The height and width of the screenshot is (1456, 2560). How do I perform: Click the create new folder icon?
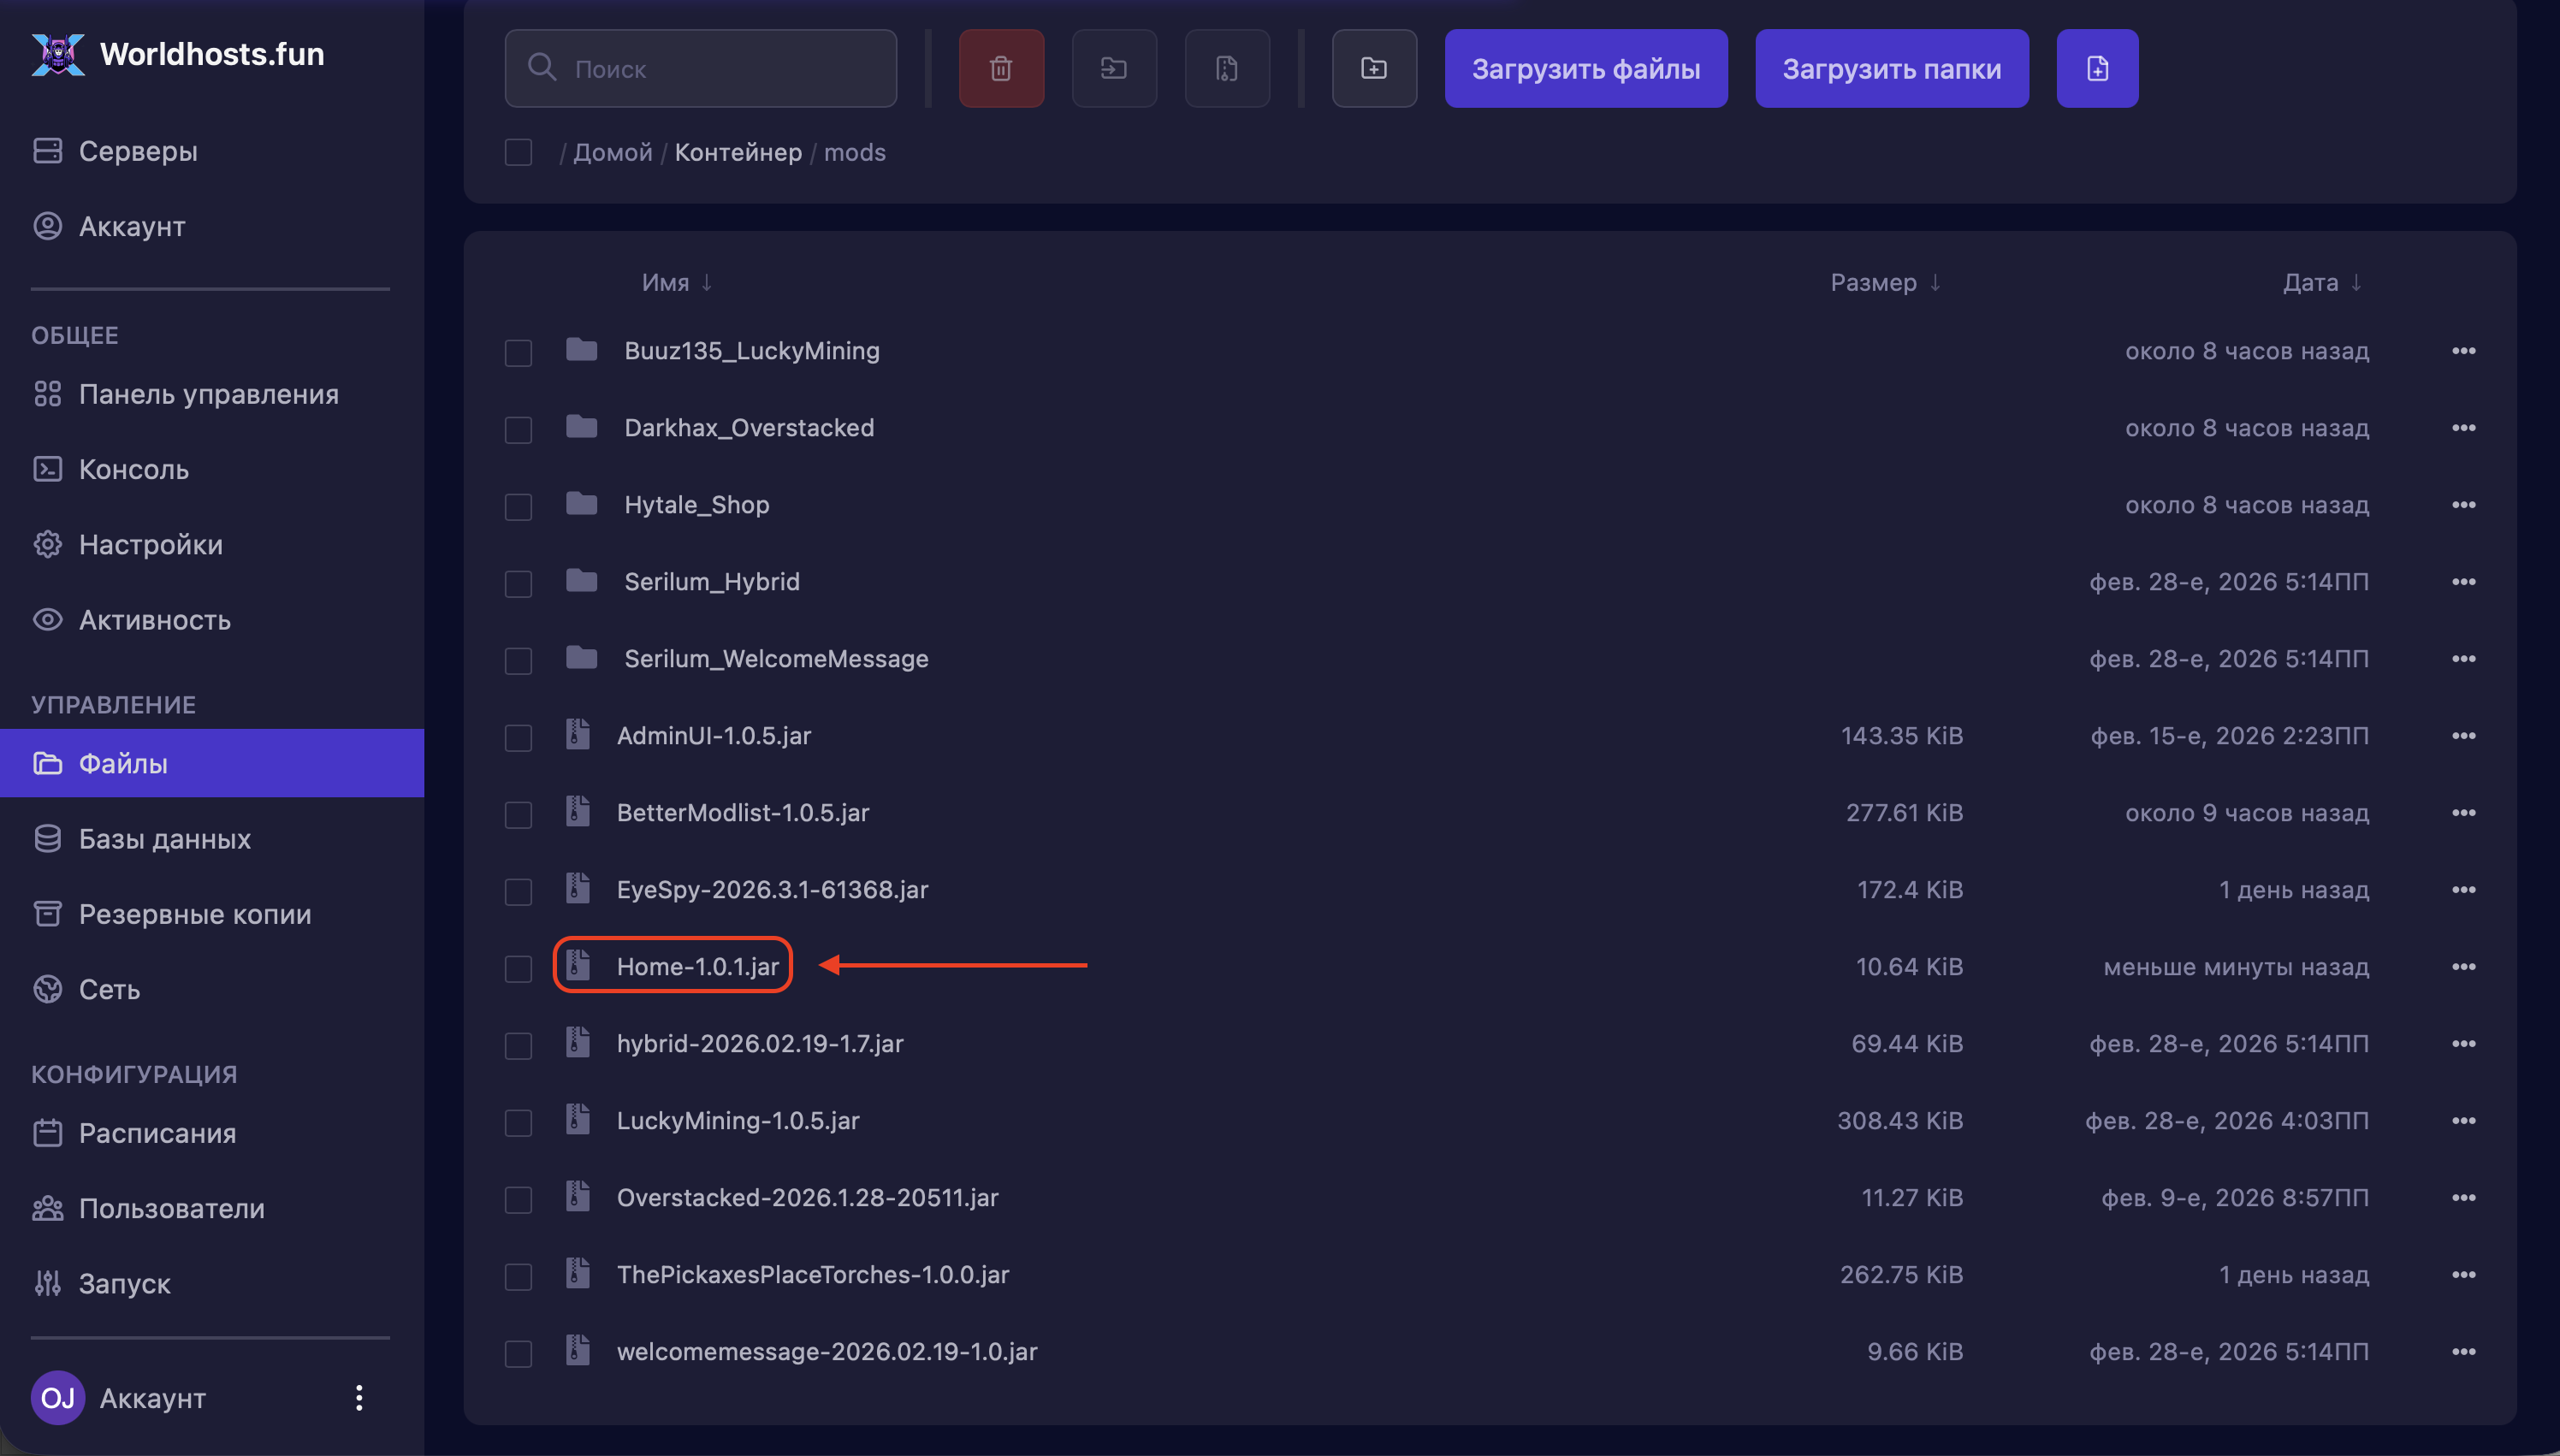click(x=1374, y=68)
